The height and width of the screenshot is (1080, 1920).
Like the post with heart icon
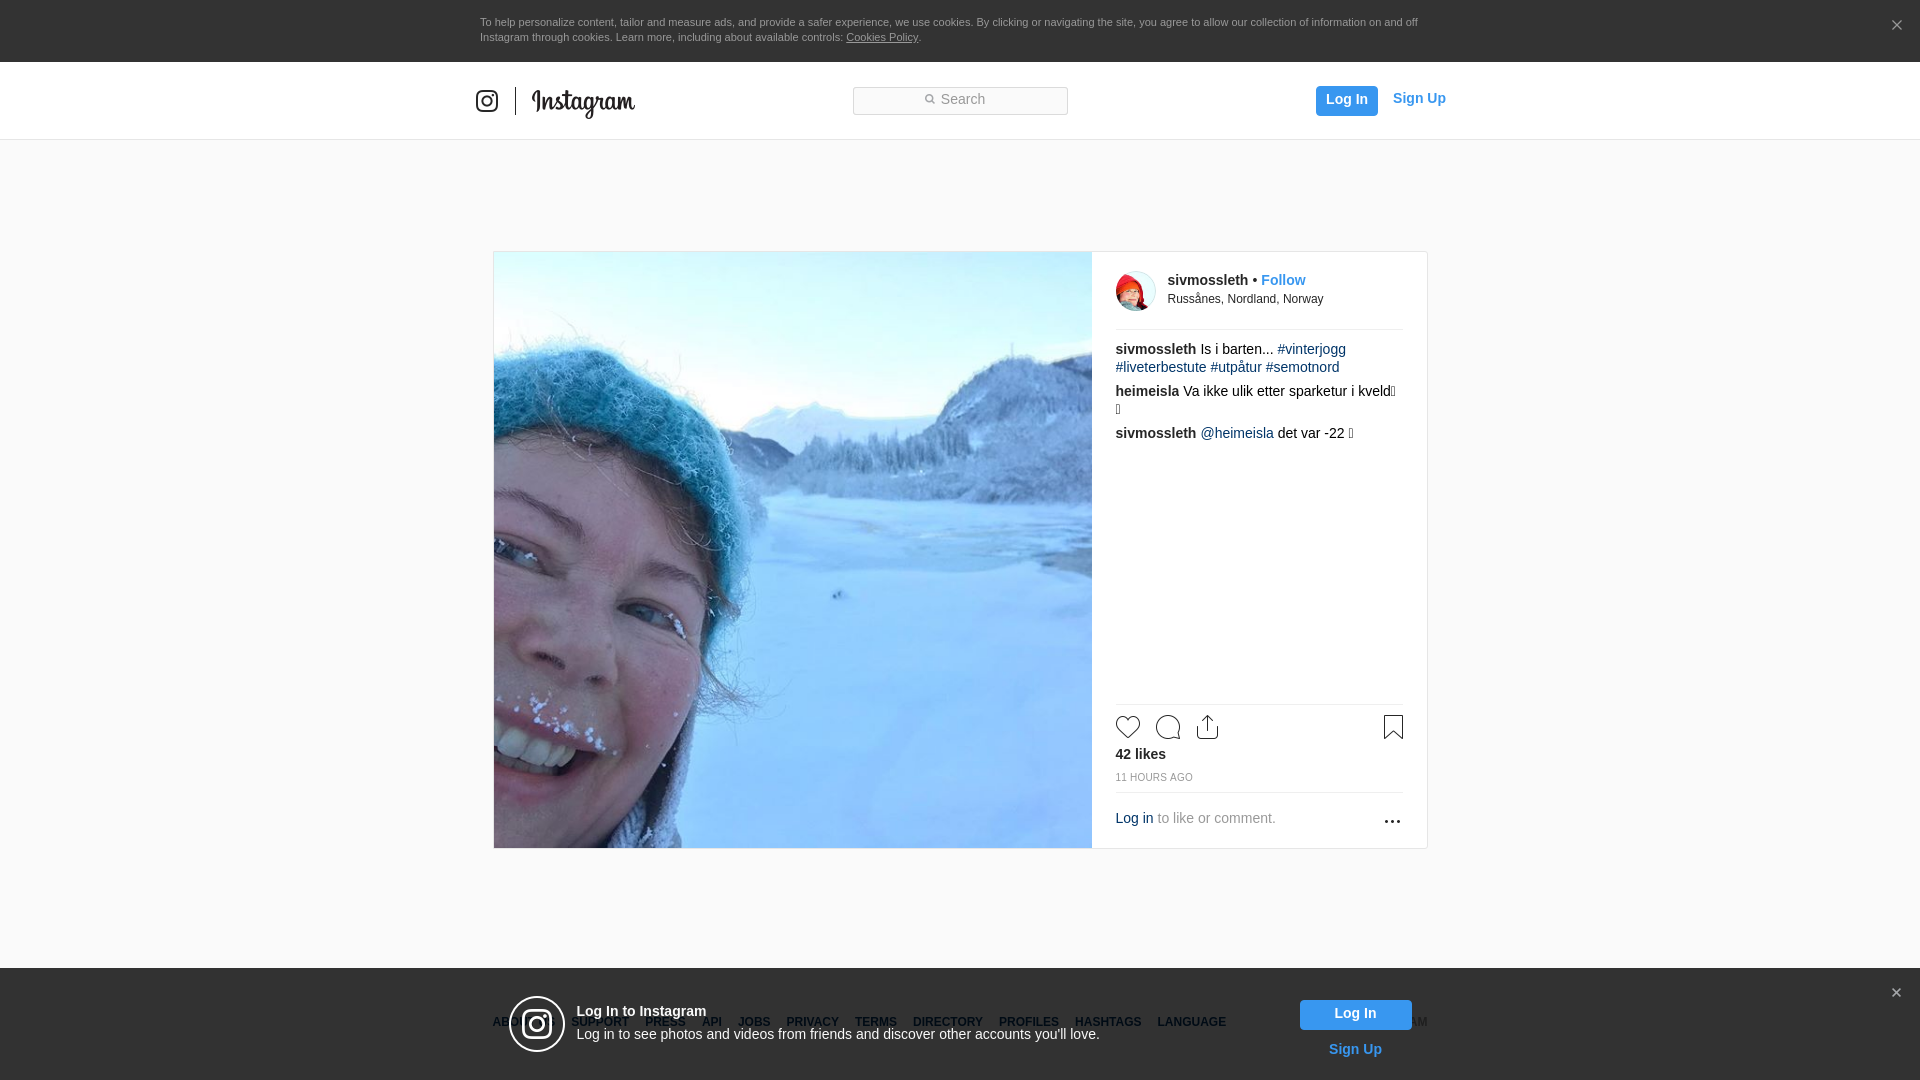tap(1127, 727)
